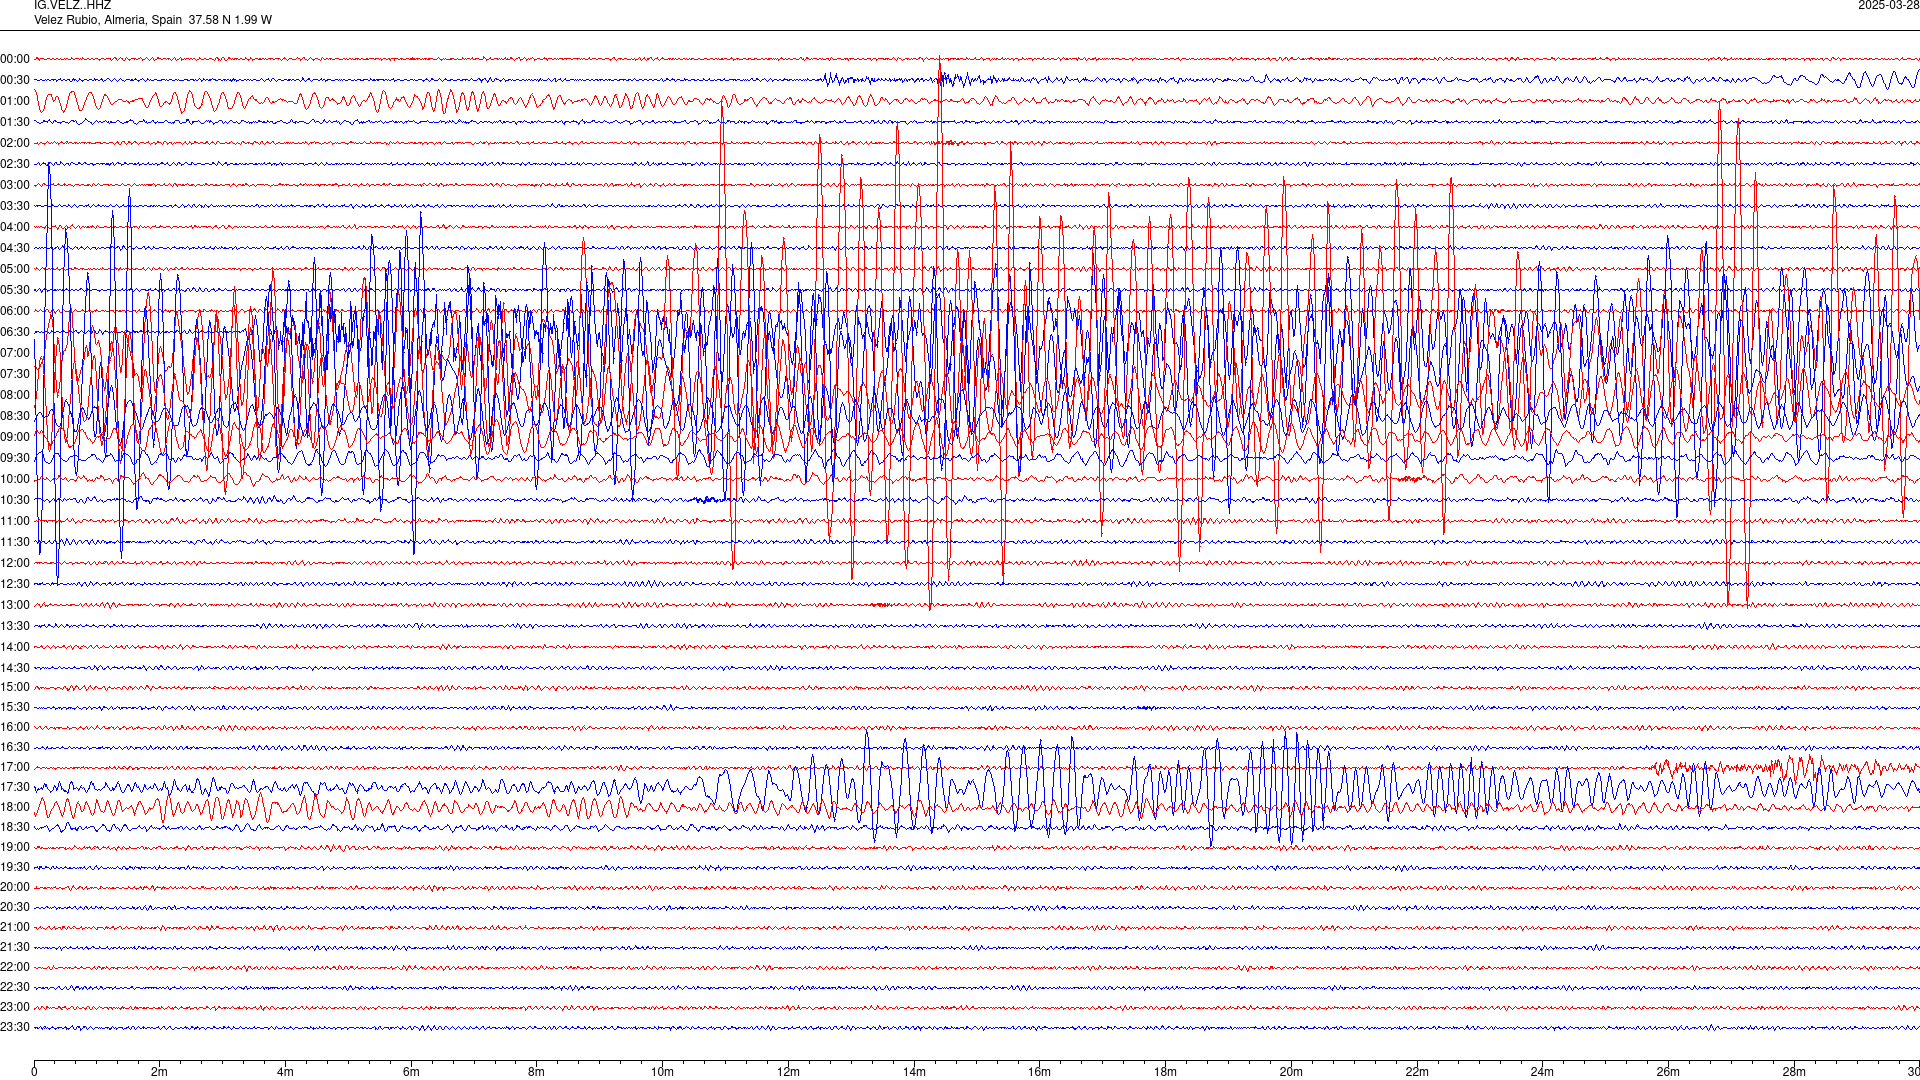Select the 01:00 row time label
Screen dimensions: 1920x1080
(15, 101)
